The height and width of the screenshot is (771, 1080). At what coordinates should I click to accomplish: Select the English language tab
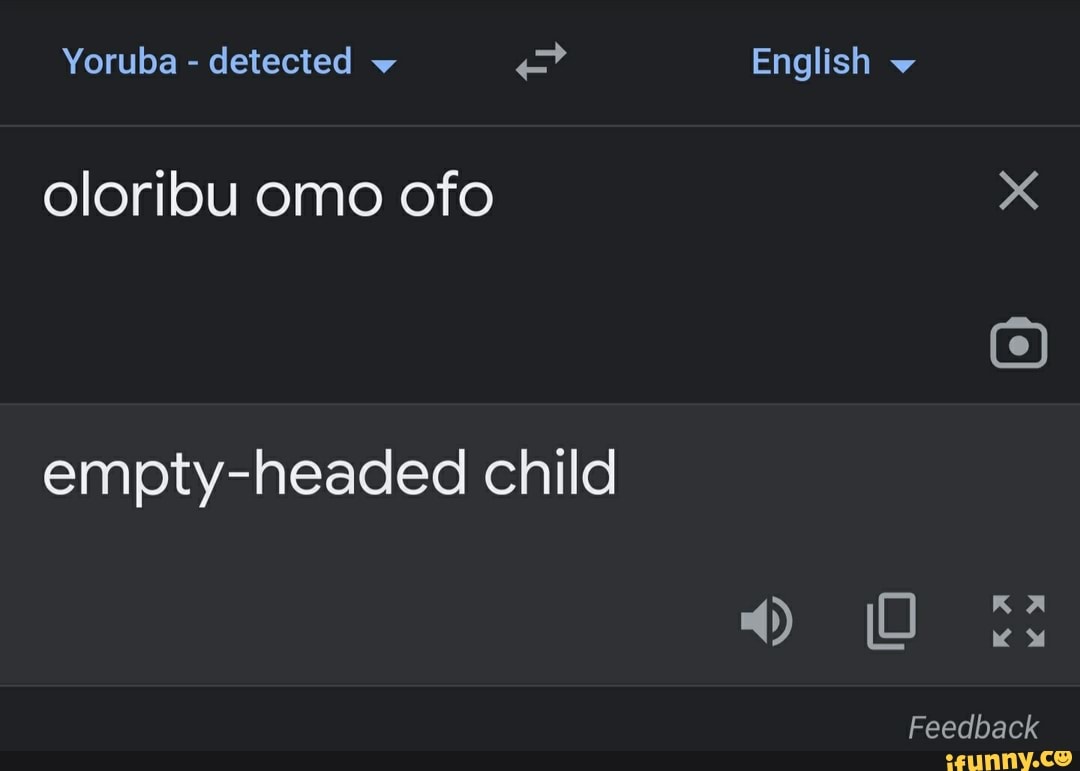click(812, 62)
